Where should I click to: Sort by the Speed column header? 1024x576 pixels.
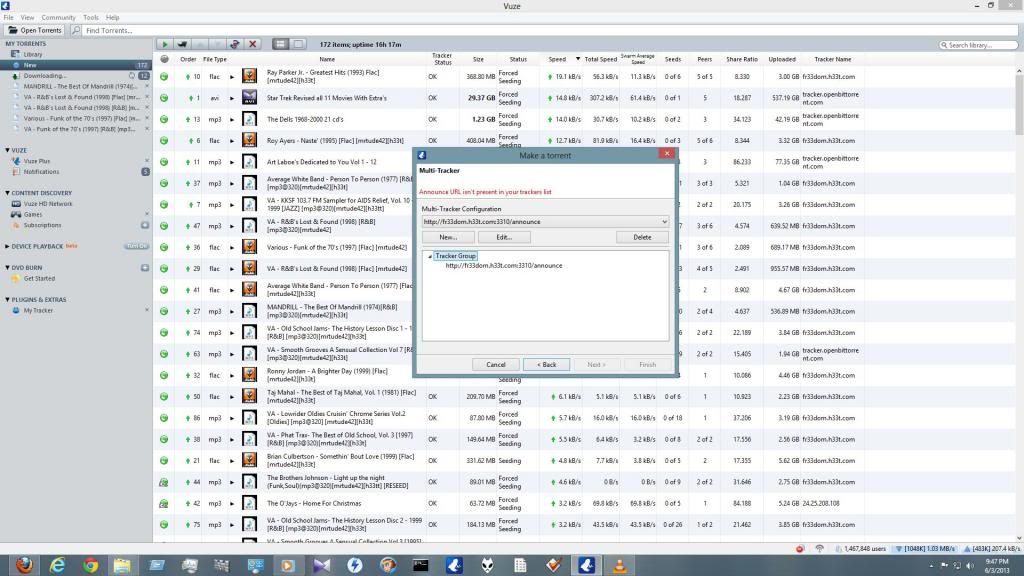pos(557,59)
